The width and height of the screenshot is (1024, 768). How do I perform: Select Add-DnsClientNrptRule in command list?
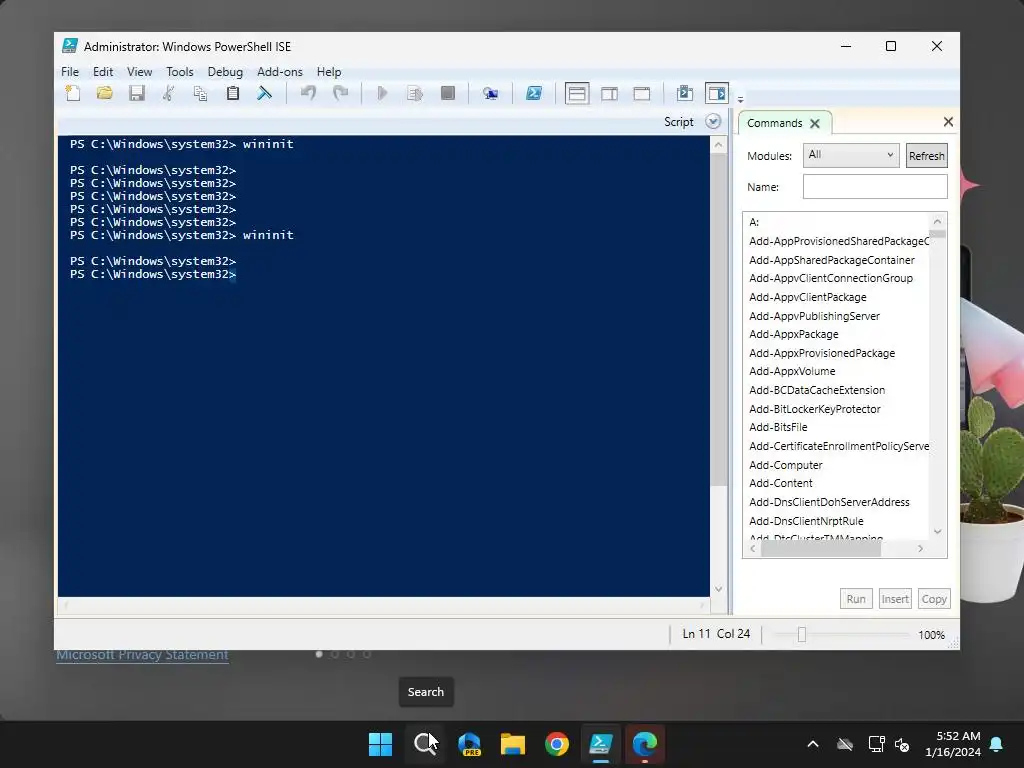pyautogui.click(x=806, y=521)
